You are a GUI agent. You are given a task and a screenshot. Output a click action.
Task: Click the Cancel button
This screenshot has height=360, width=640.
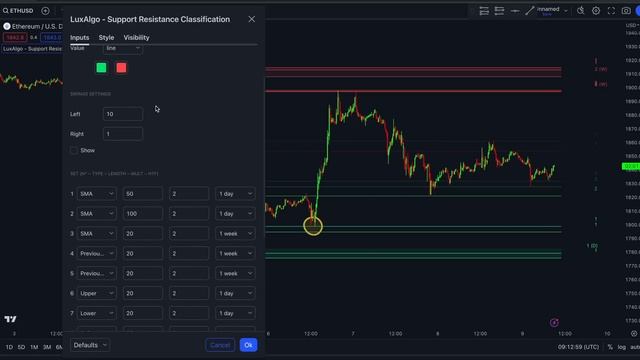pos(220,345)
